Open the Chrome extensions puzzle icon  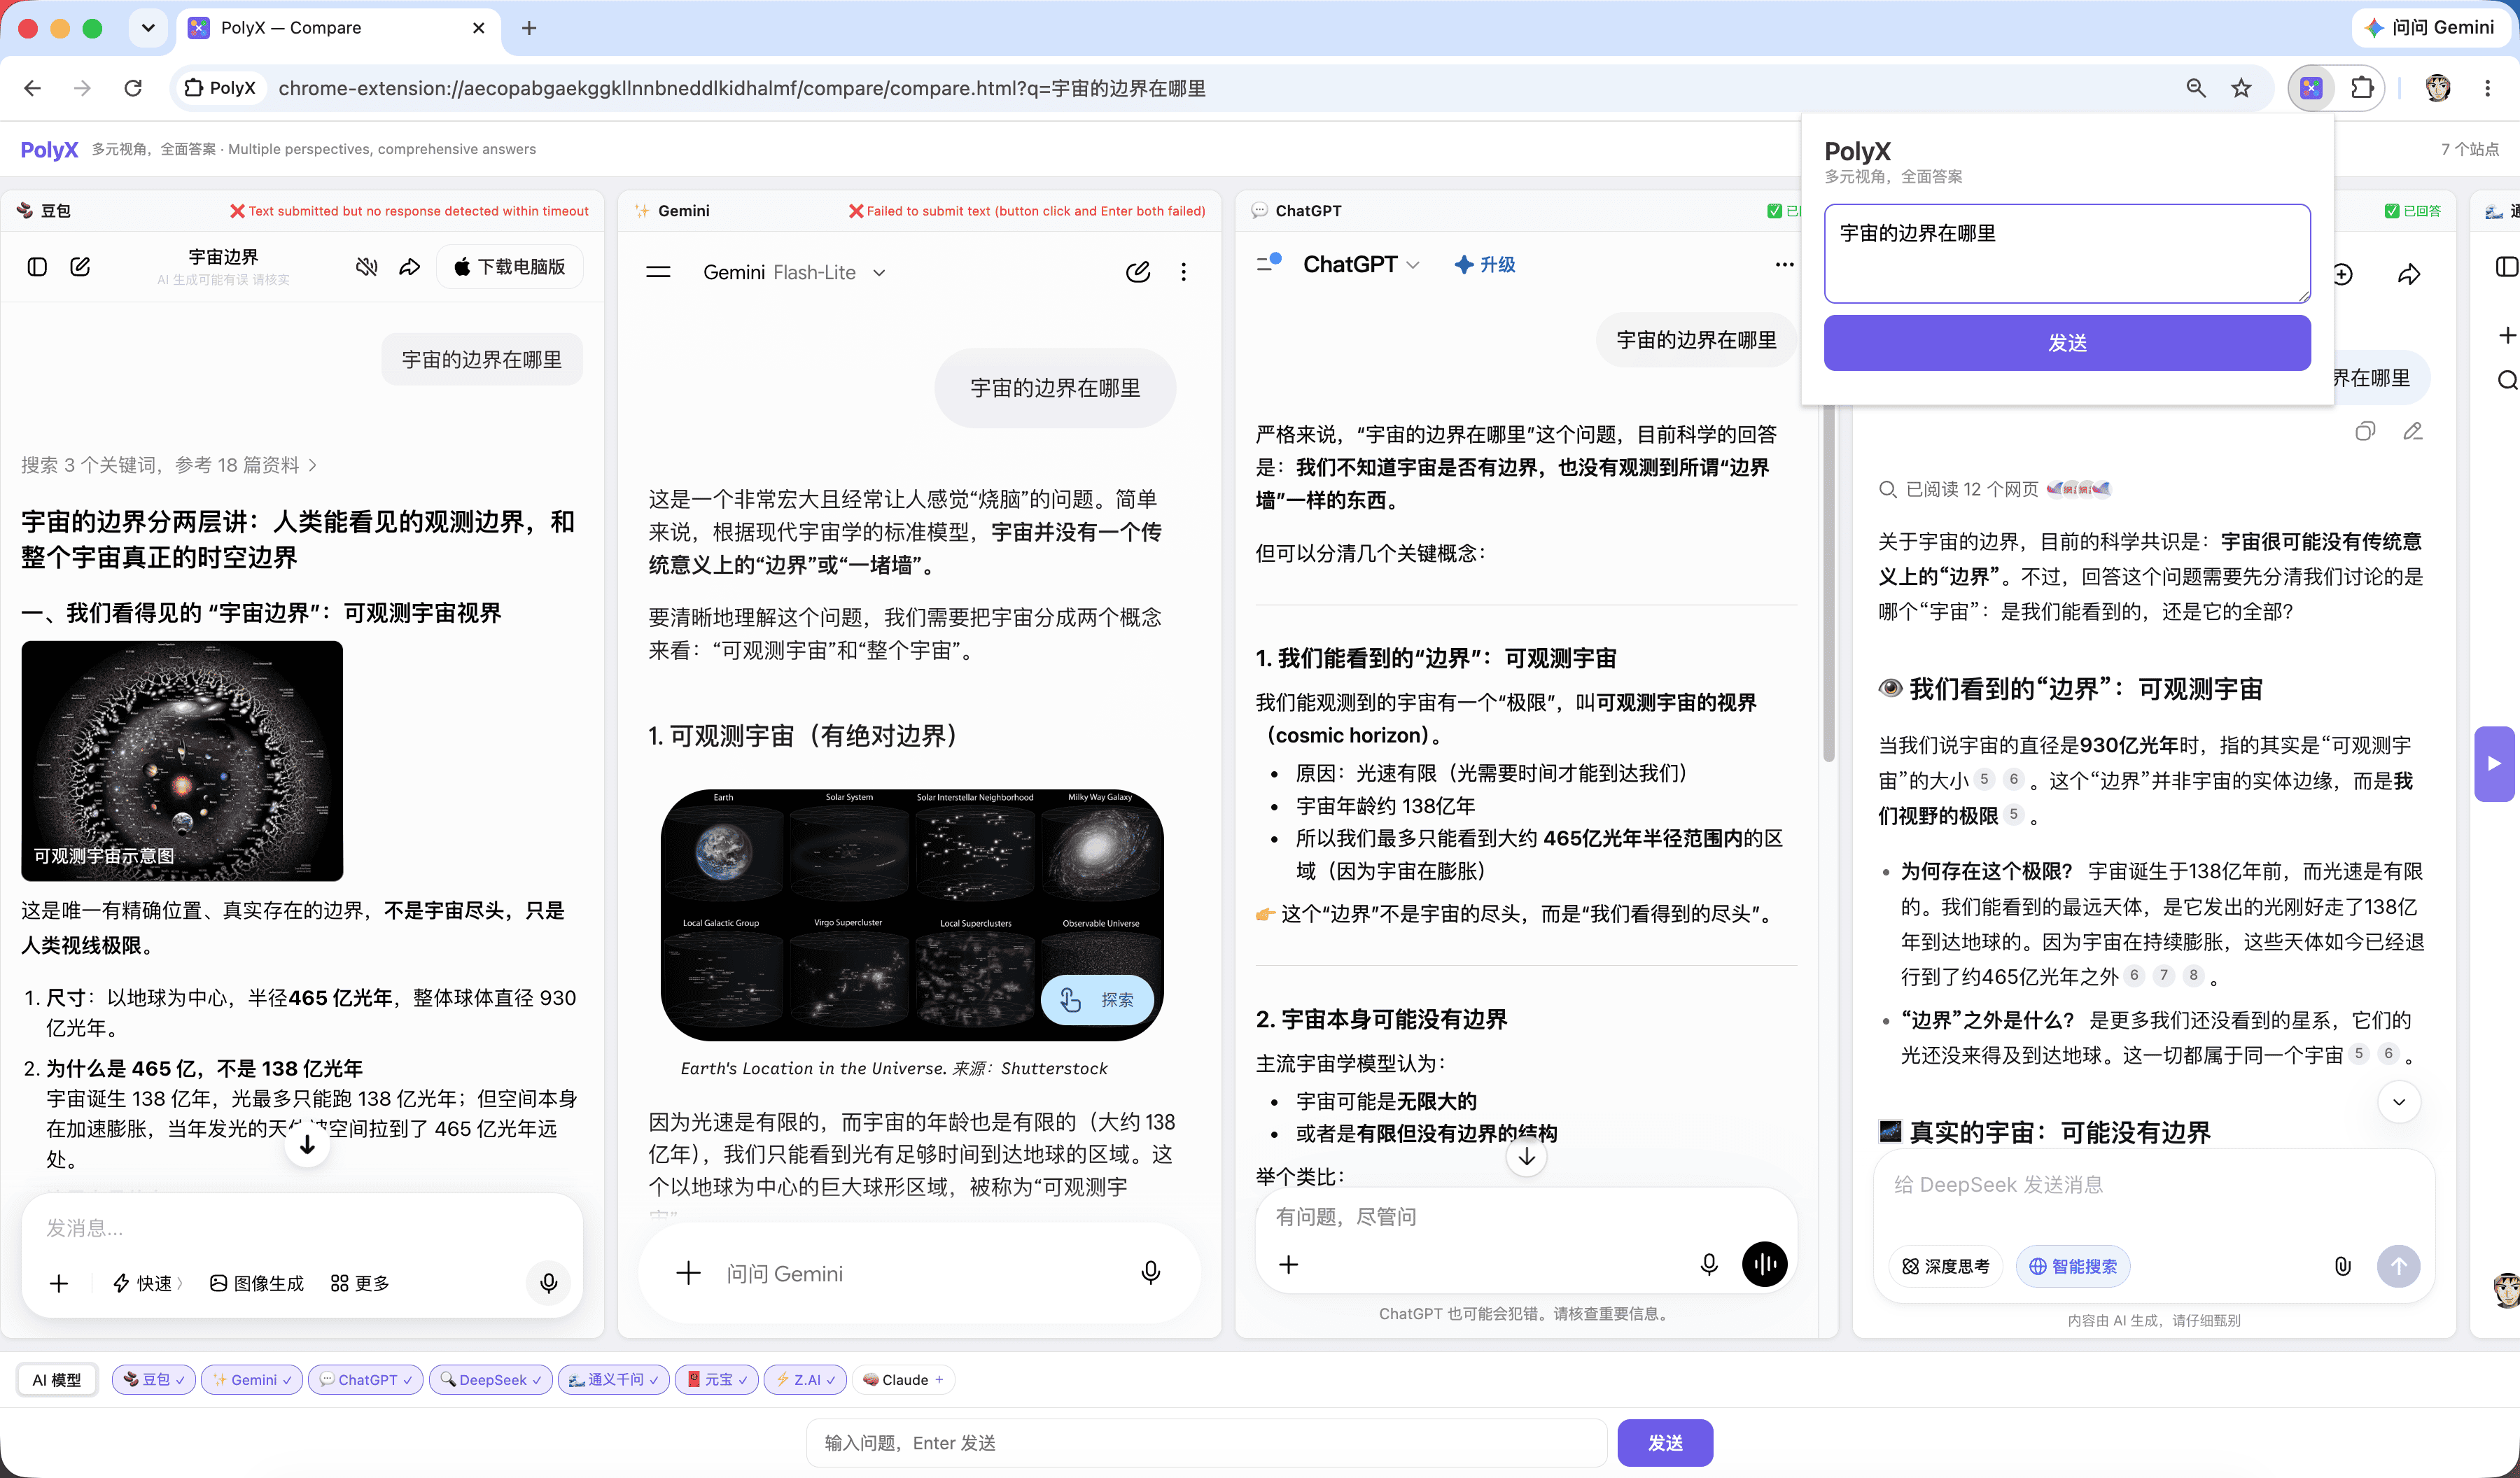pos(2362,88)
